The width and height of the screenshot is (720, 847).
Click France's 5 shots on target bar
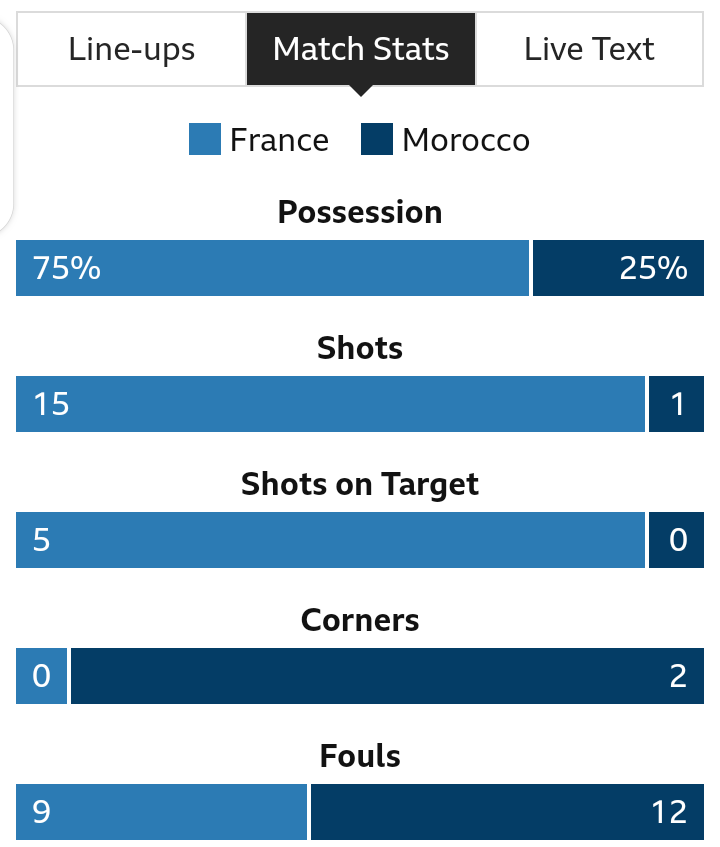(x=331, y=540)
